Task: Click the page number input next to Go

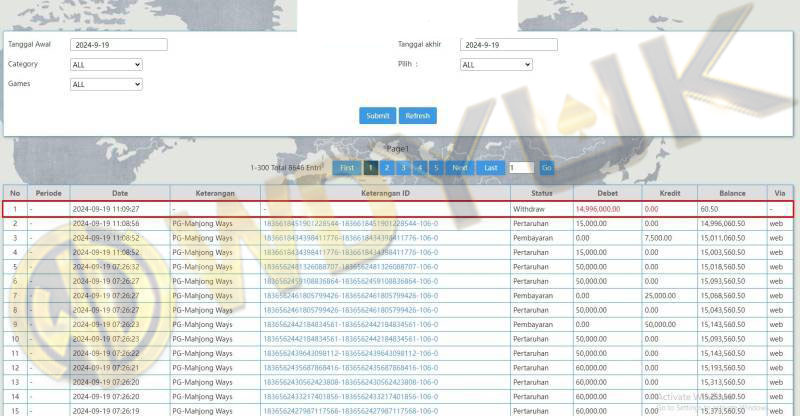Action: click(521, 168)
